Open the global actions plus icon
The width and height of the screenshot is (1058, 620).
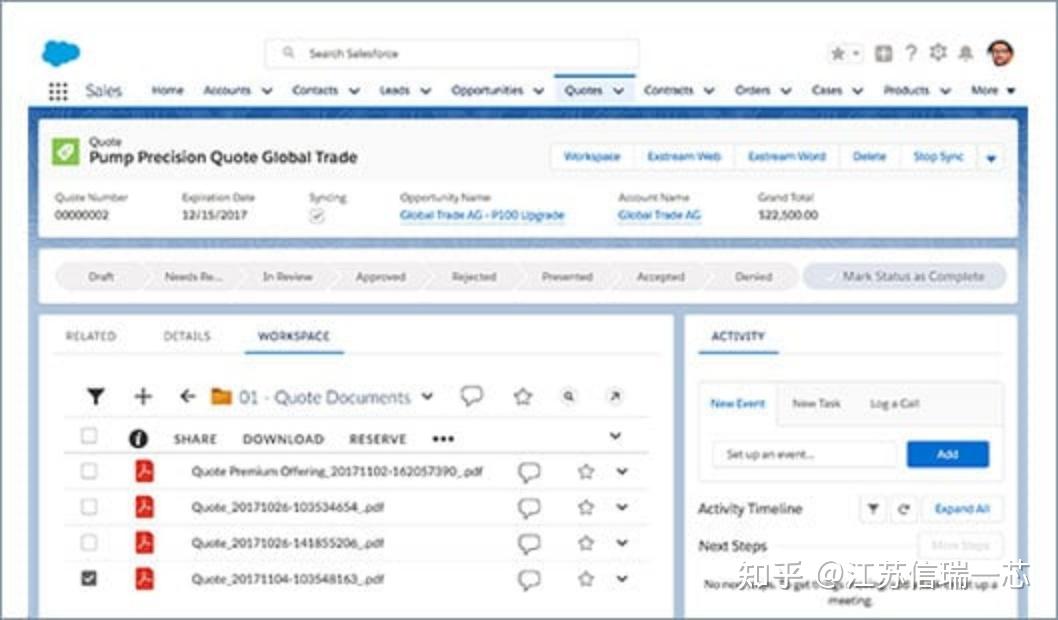[883, 53]
